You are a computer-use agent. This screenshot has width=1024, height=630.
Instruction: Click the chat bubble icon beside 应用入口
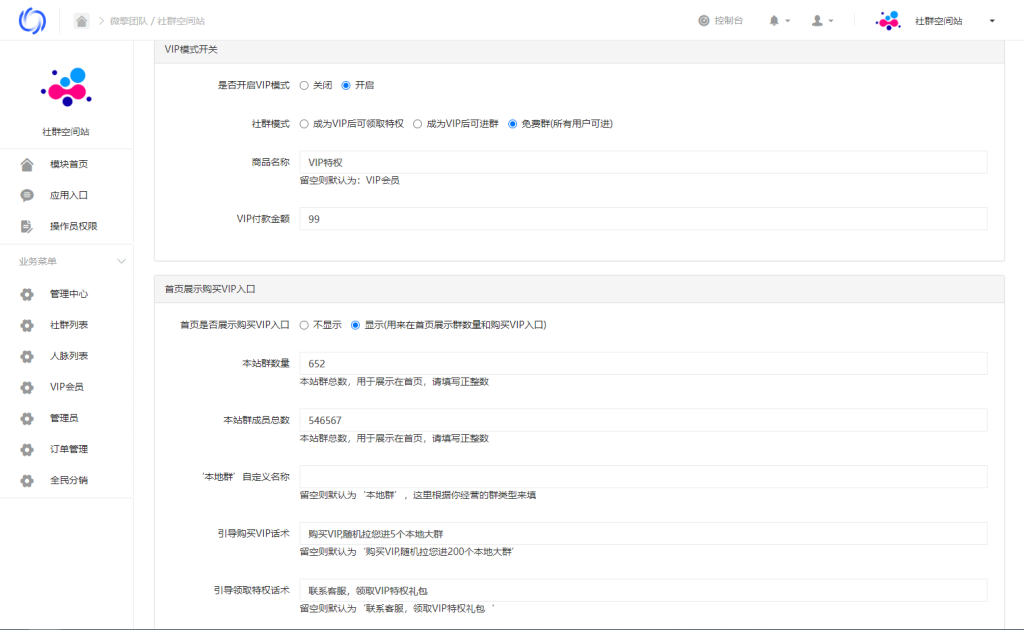coord(27,195)
